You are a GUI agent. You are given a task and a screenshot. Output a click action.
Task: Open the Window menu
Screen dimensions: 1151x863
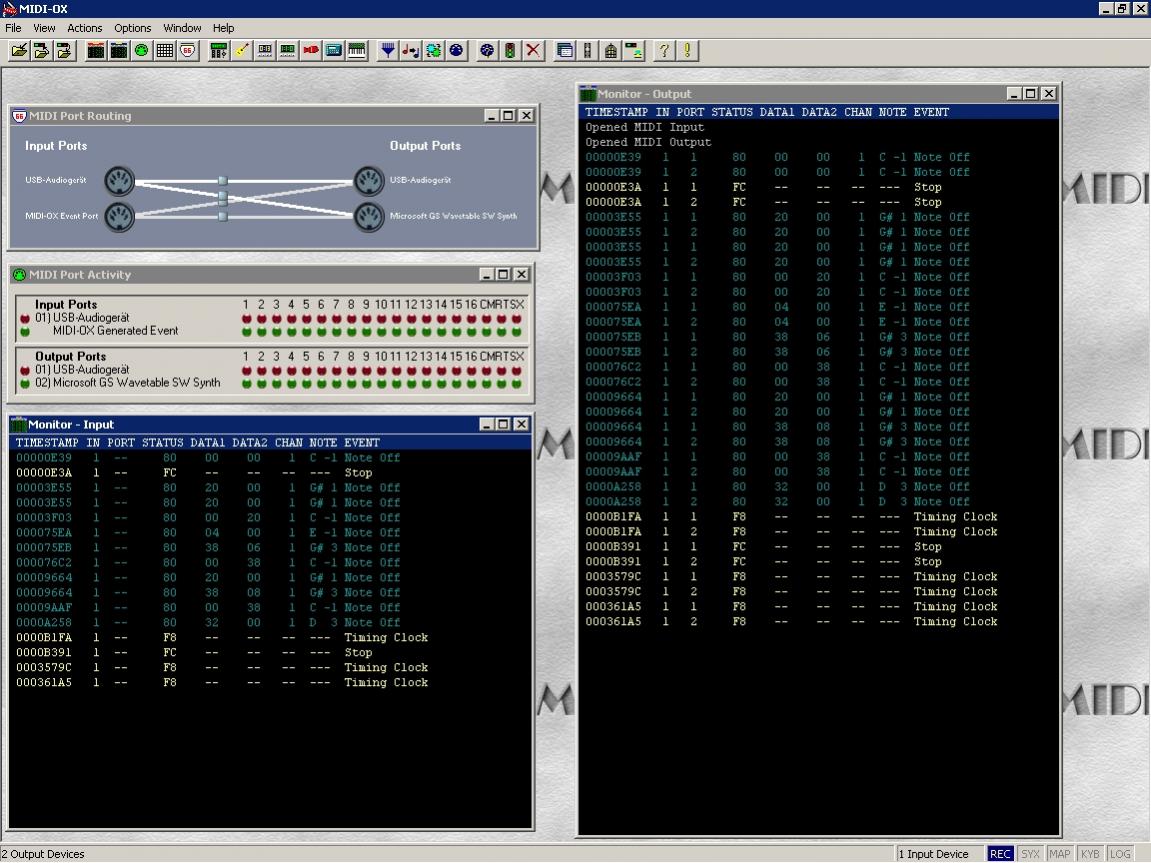pyautogui.click(x=182, y=28)
